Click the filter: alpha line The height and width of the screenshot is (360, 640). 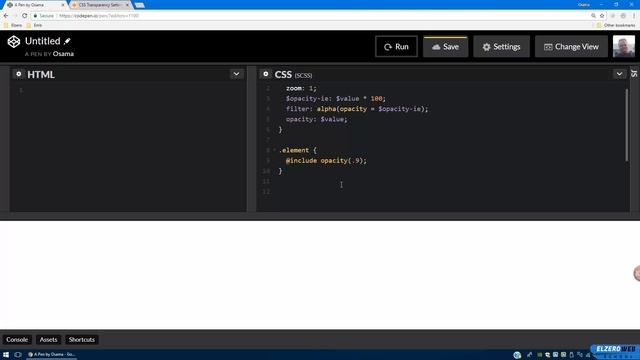357,109
